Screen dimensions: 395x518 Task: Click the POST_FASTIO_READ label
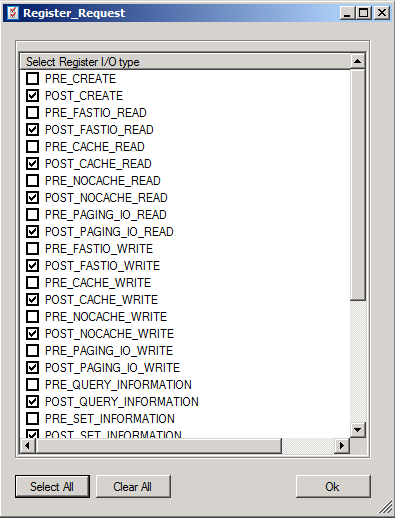pos(99,130)
